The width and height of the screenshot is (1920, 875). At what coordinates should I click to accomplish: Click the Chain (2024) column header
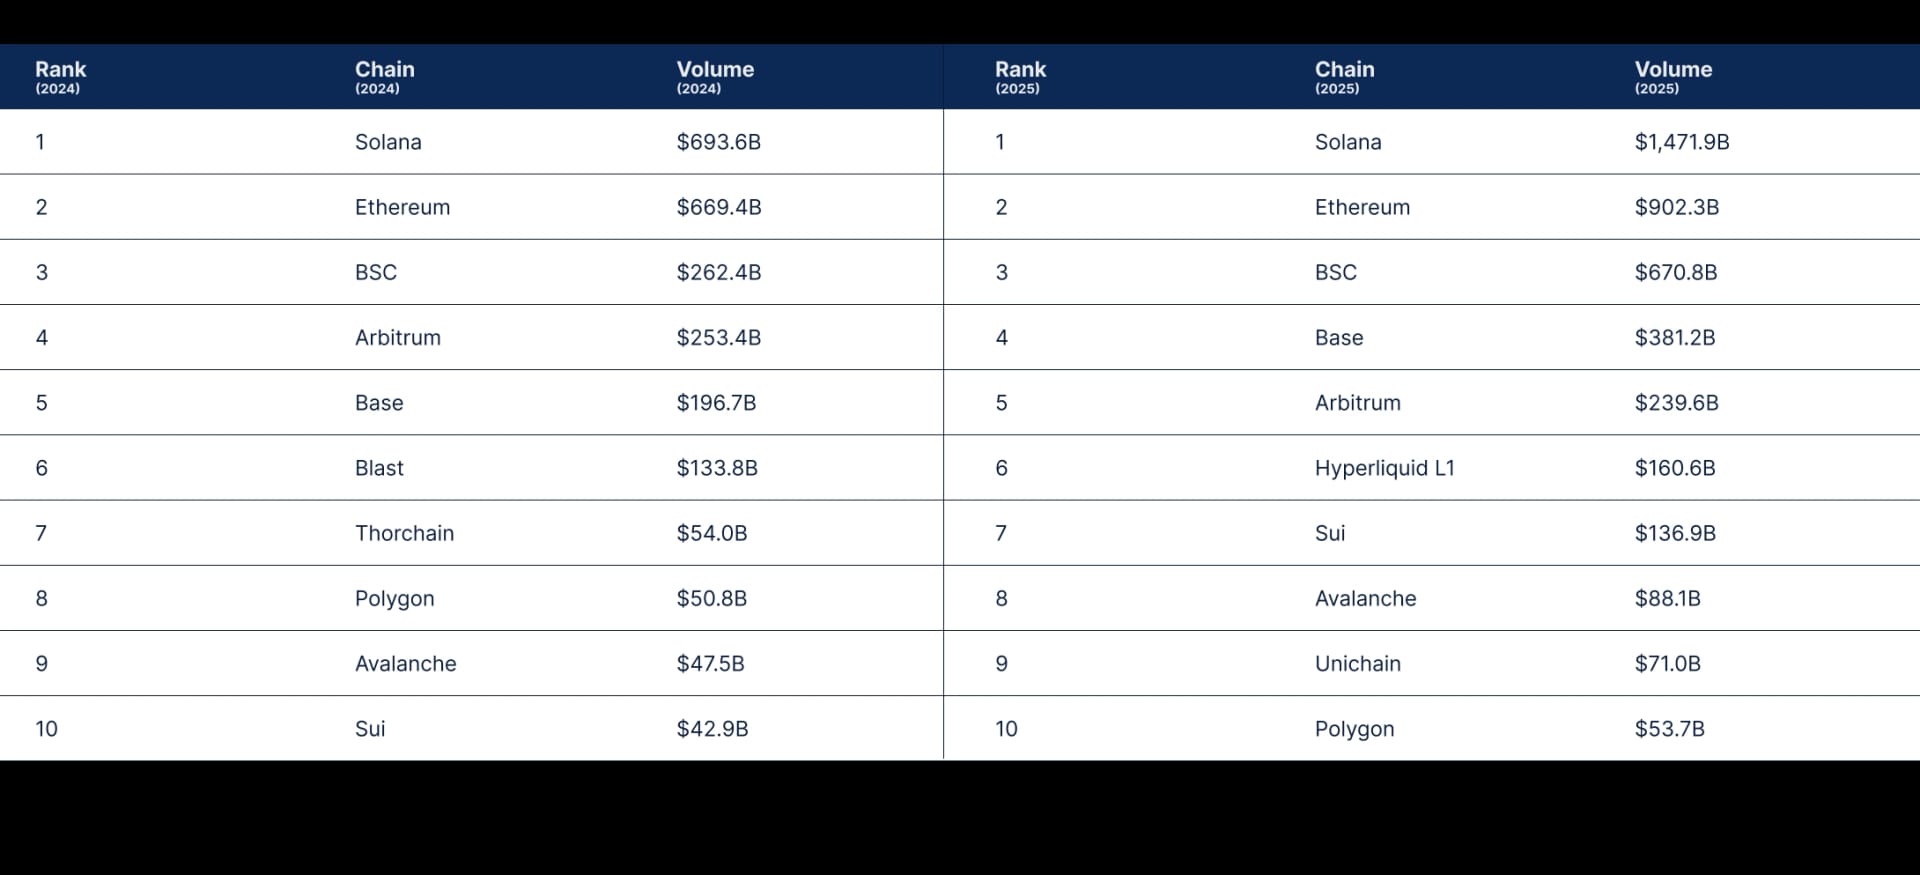(384, 77)
